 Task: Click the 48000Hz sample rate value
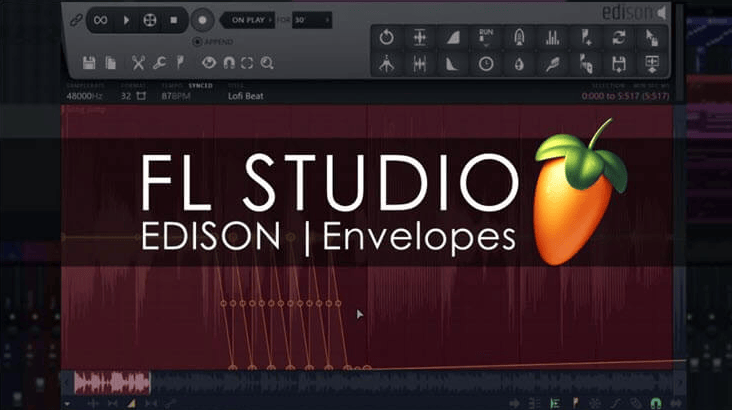click(84, 96)
